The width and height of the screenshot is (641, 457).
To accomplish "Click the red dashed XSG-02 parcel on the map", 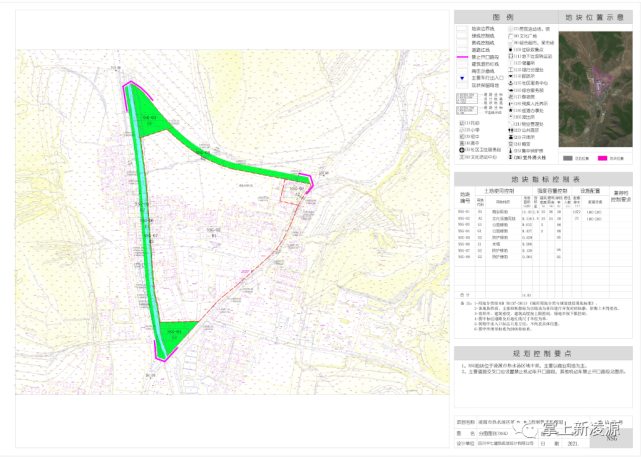I will pyautogui.click(x=293, y=192).
